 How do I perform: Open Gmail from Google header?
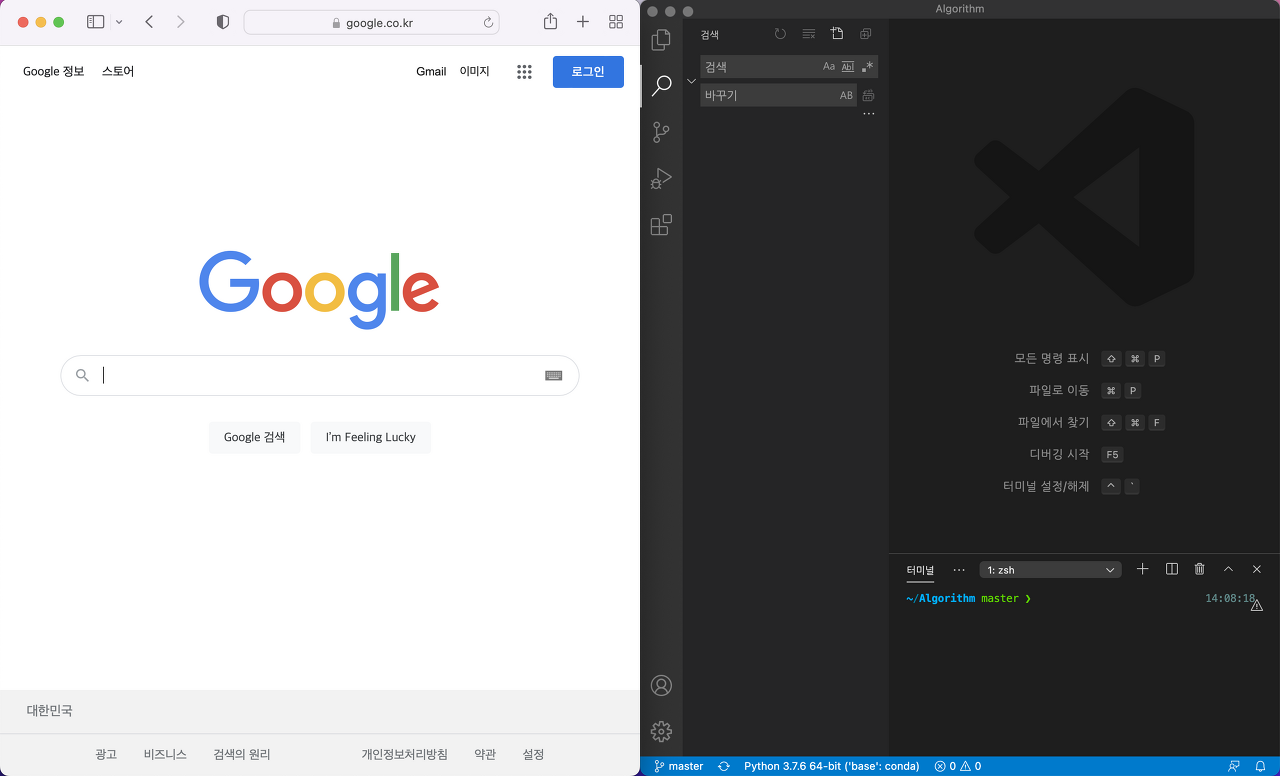click(x=431, y=71)
